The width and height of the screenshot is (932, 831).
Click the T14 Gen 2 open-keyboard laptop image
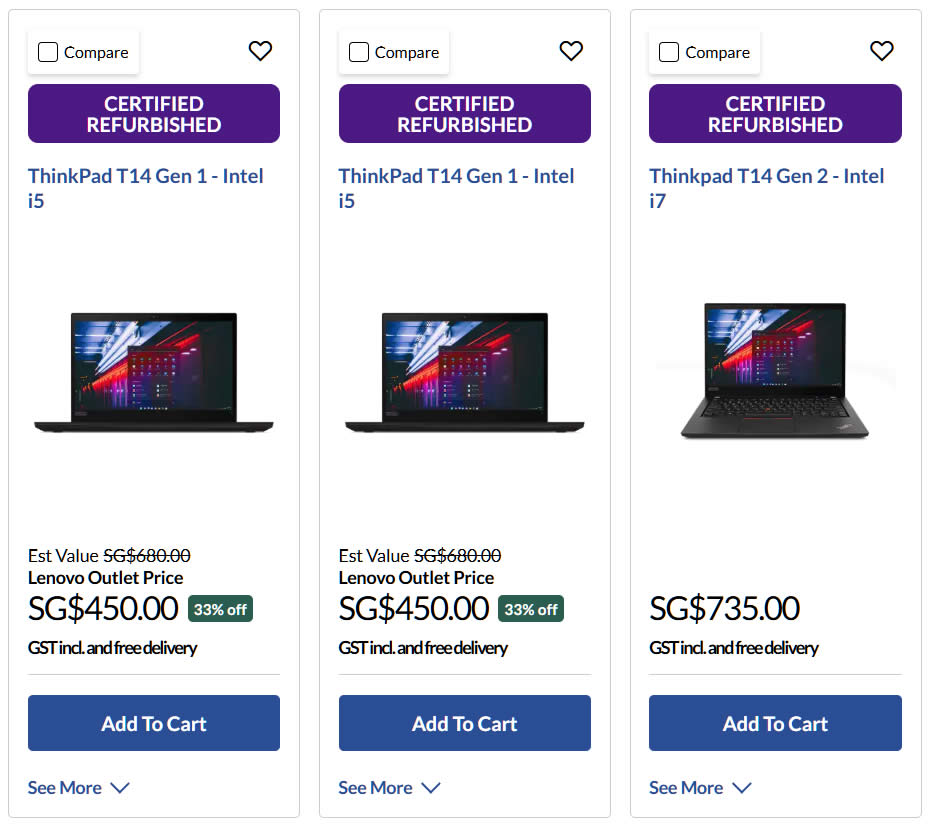pyautogui.click(x=775, y=370)
